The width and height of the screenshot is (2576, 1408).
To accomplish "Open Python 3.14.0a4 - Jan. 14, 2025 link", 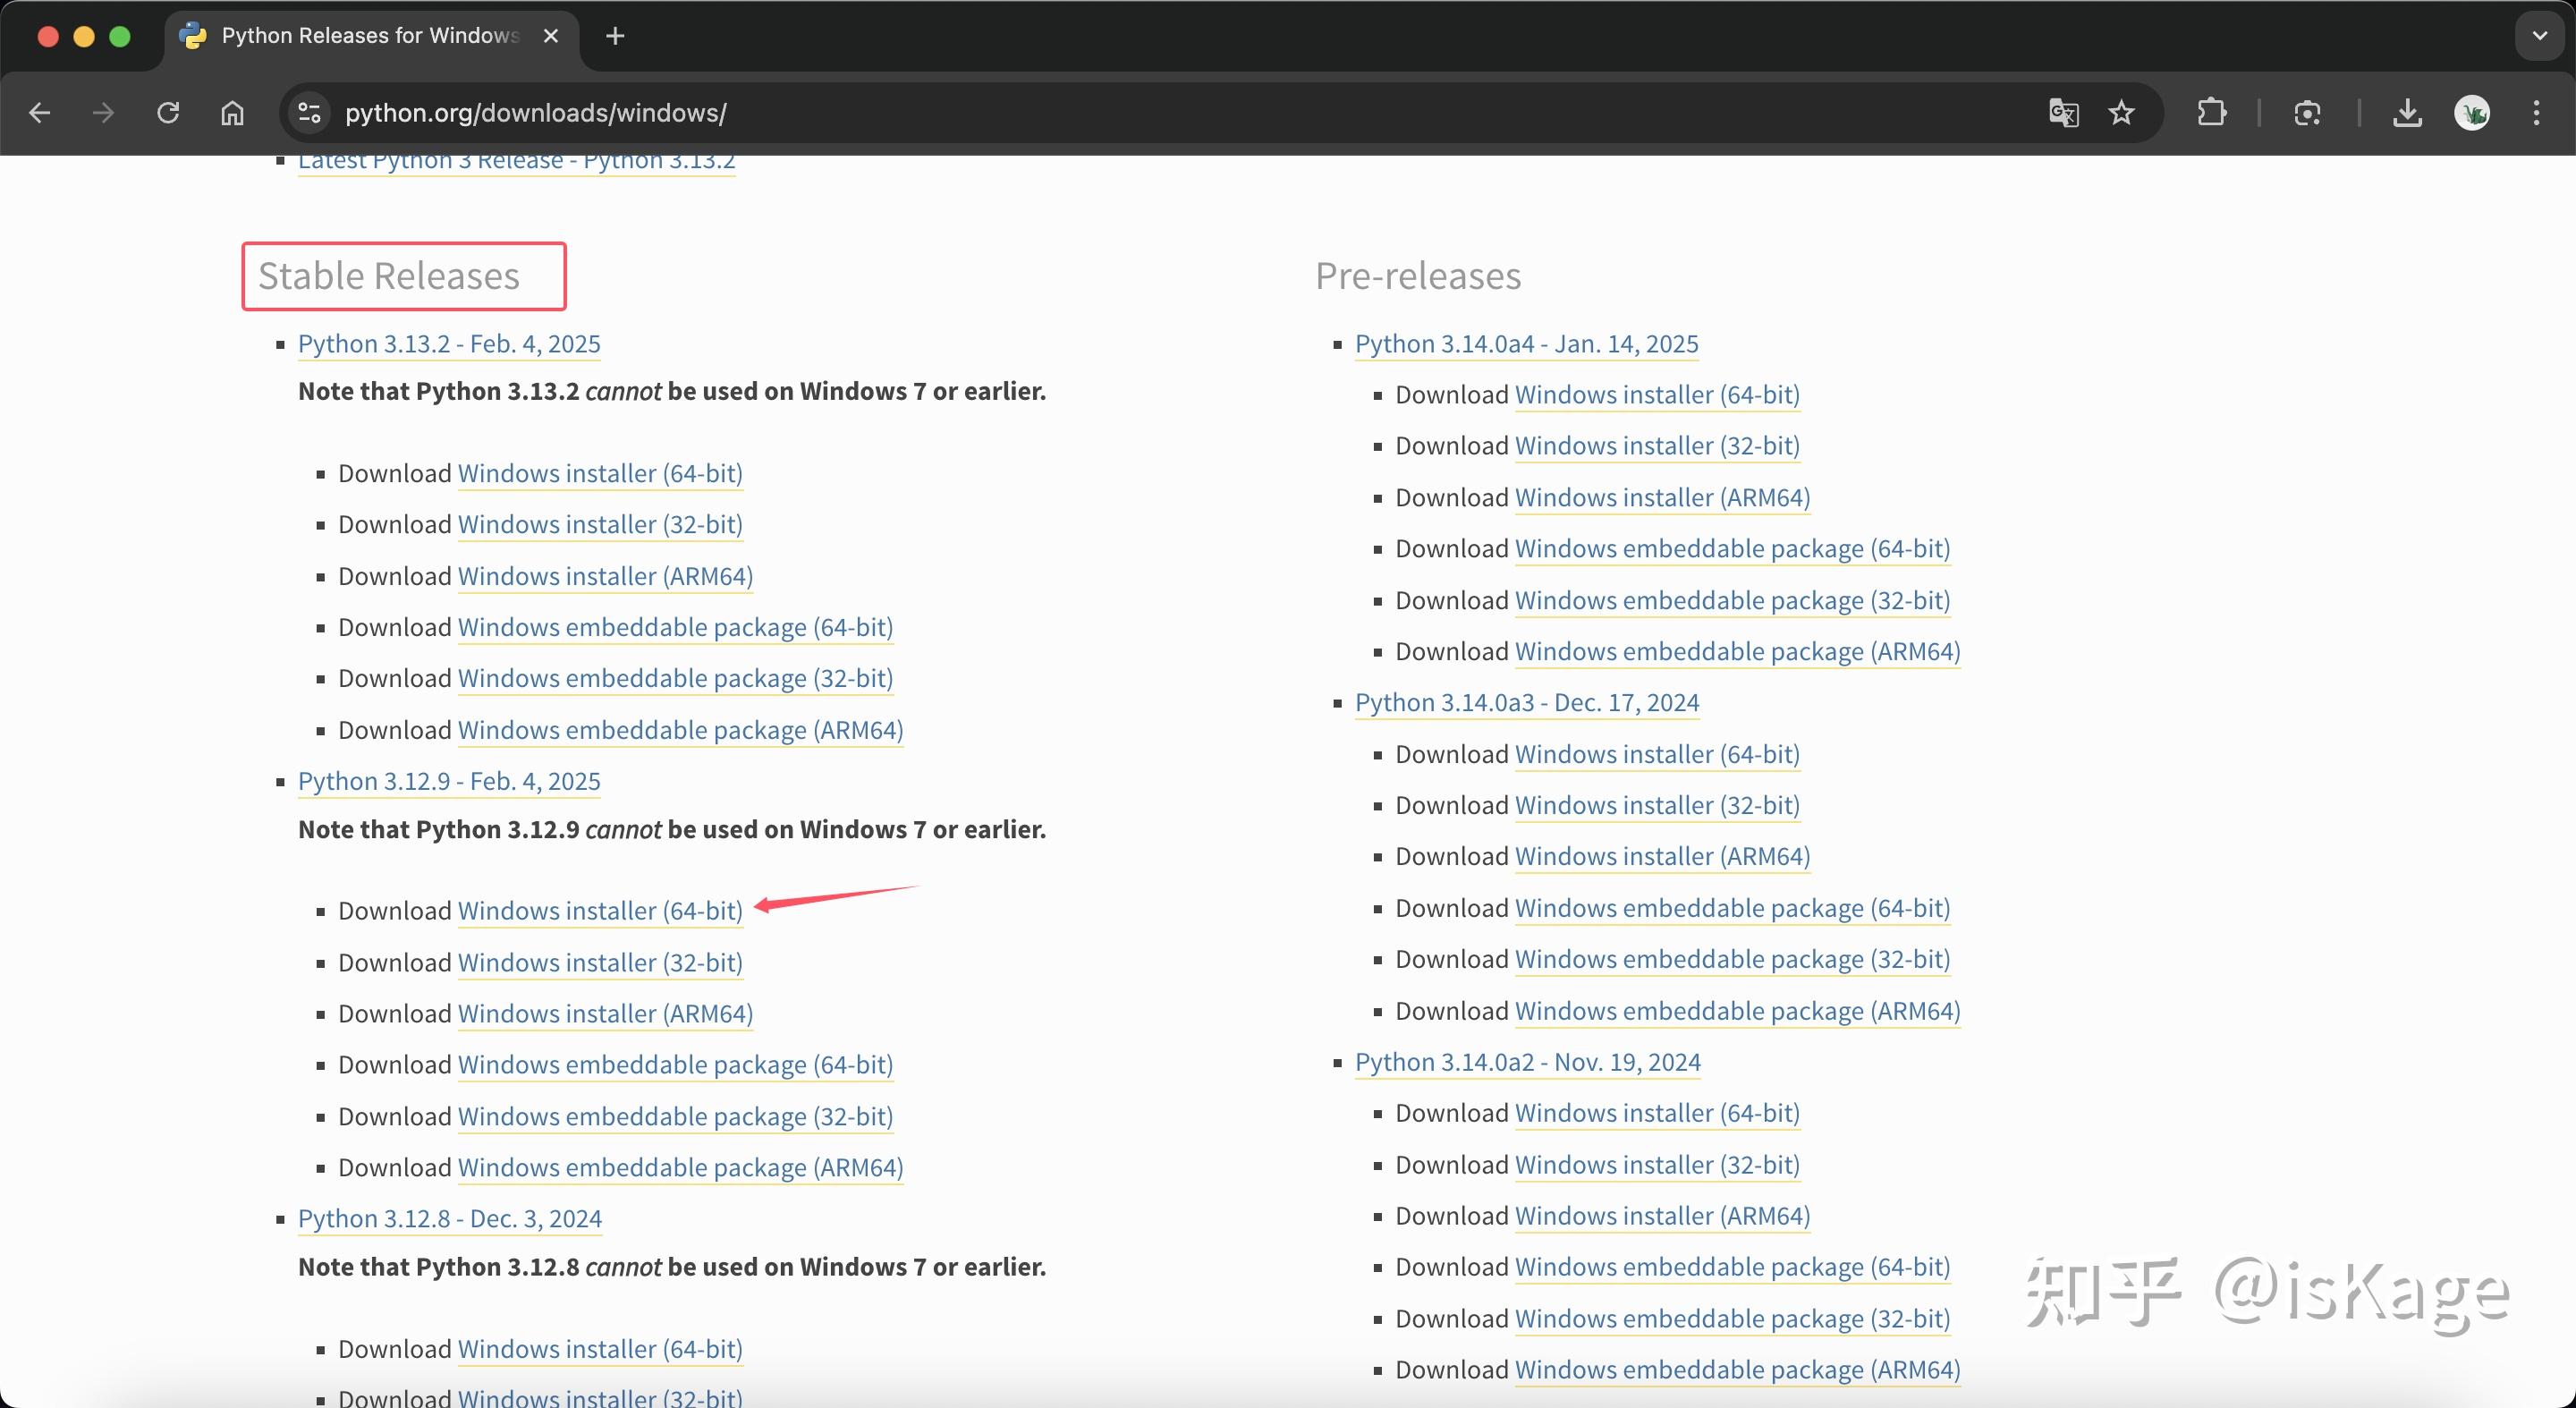I will coord(1526,344).
